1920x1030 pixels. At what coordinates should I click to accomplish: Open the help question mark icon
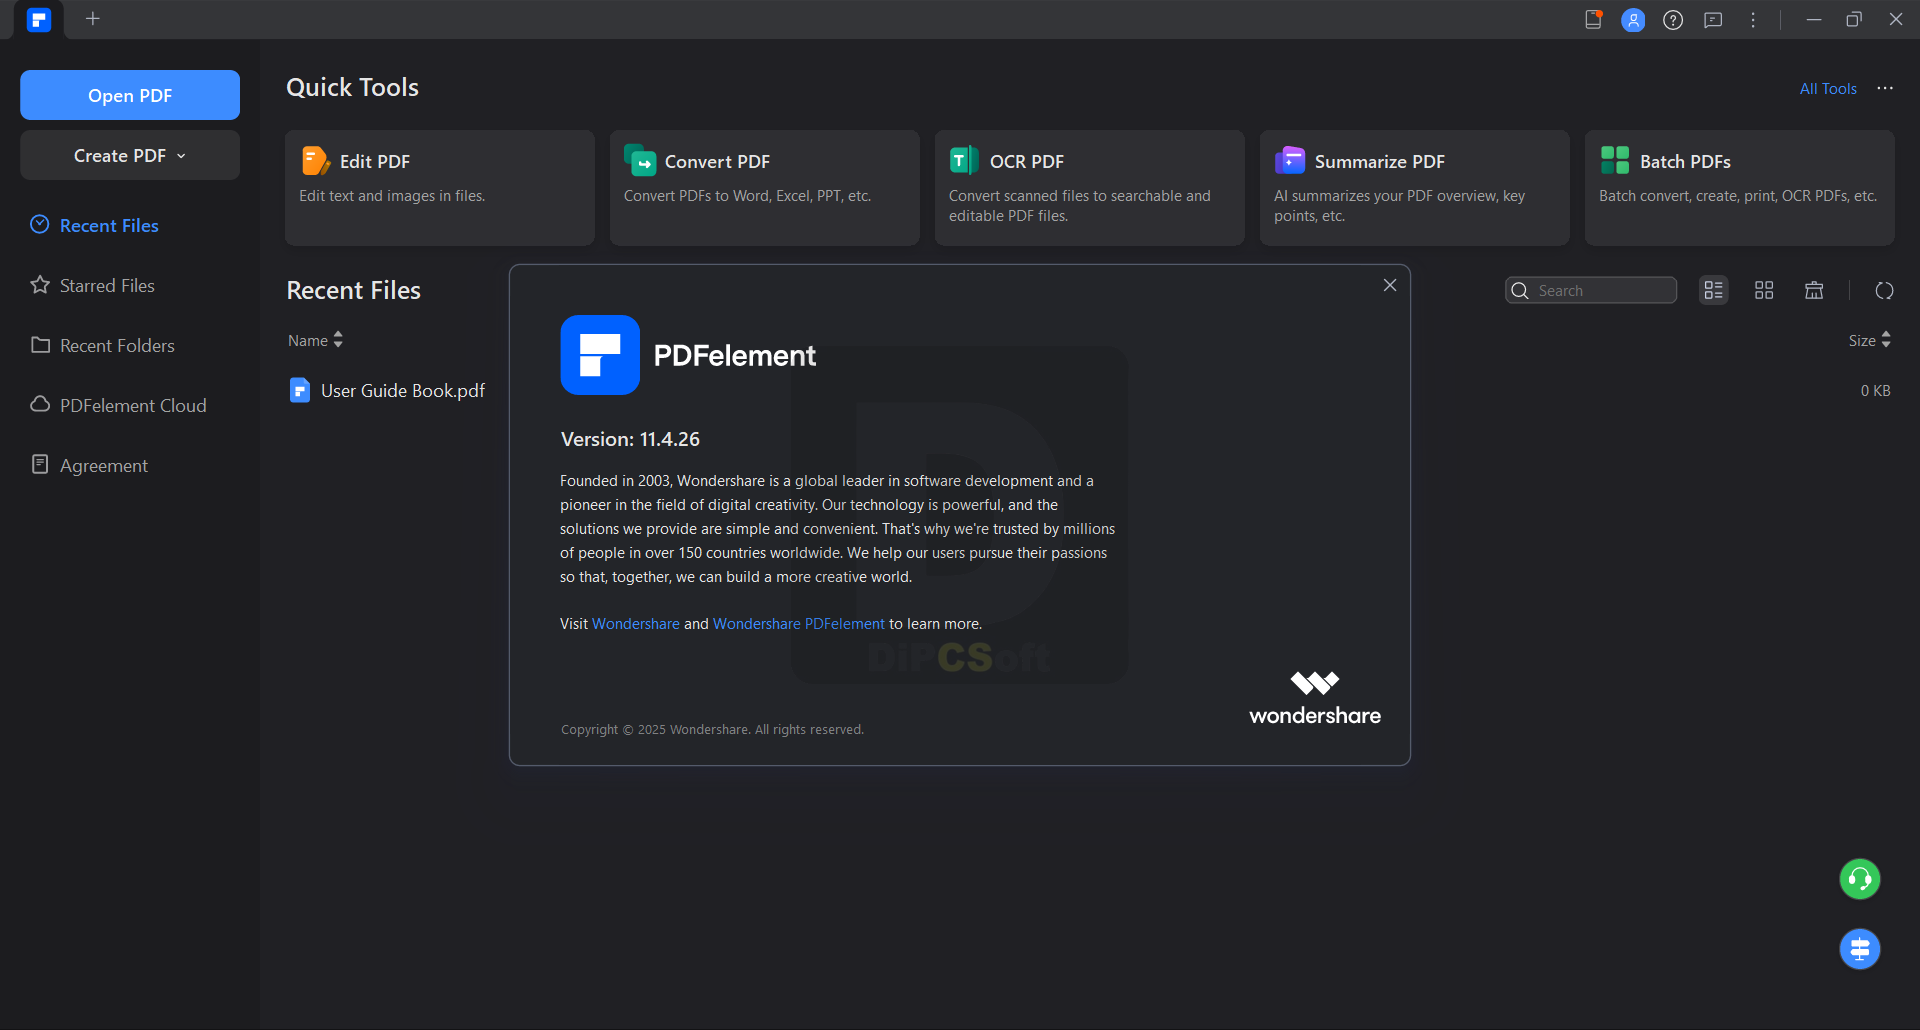1673,19
